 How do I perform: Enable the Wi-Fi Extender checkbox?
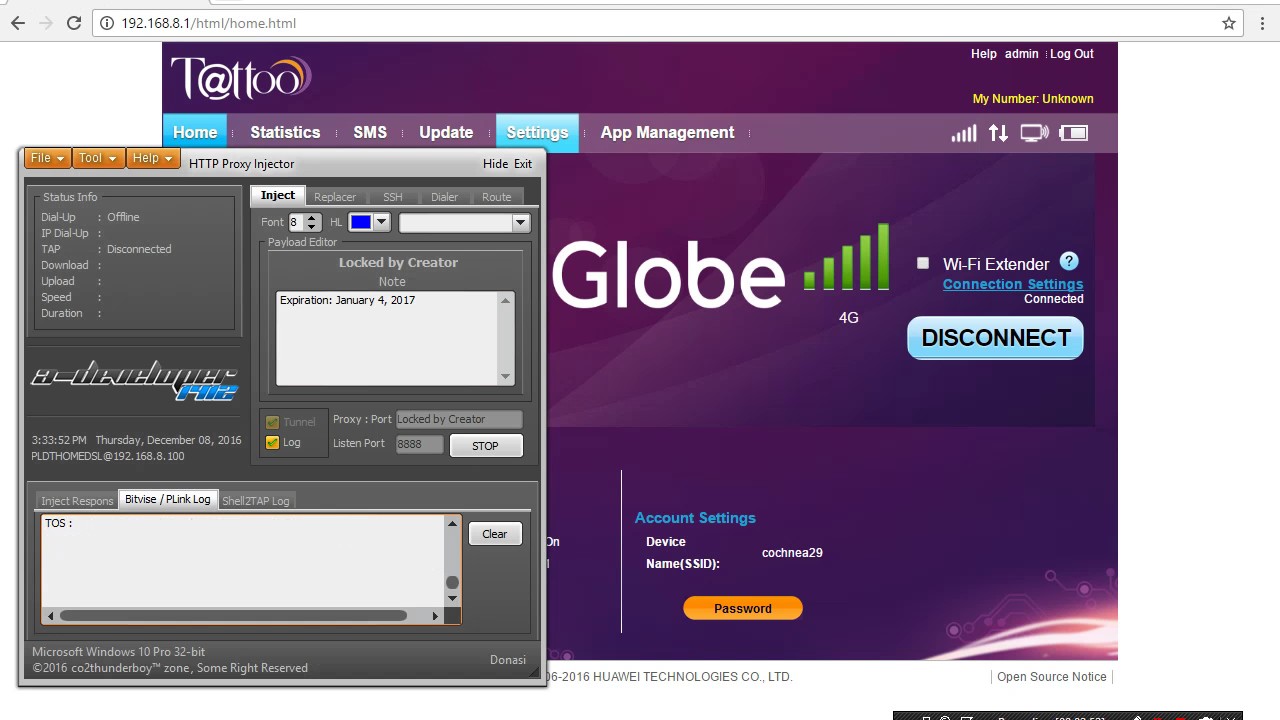pyautogui.click(x=923, y=263)
